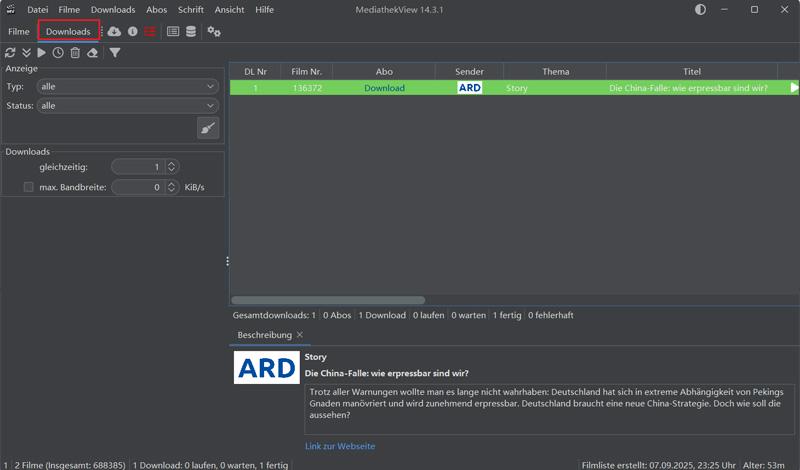Clear filters with the broom button
800x470 pixels.
coord(208,128)
